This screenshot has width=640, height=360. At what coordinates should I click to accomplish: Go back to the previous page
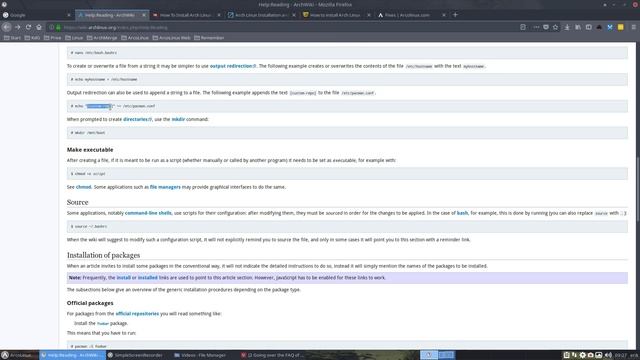point(7,27)
